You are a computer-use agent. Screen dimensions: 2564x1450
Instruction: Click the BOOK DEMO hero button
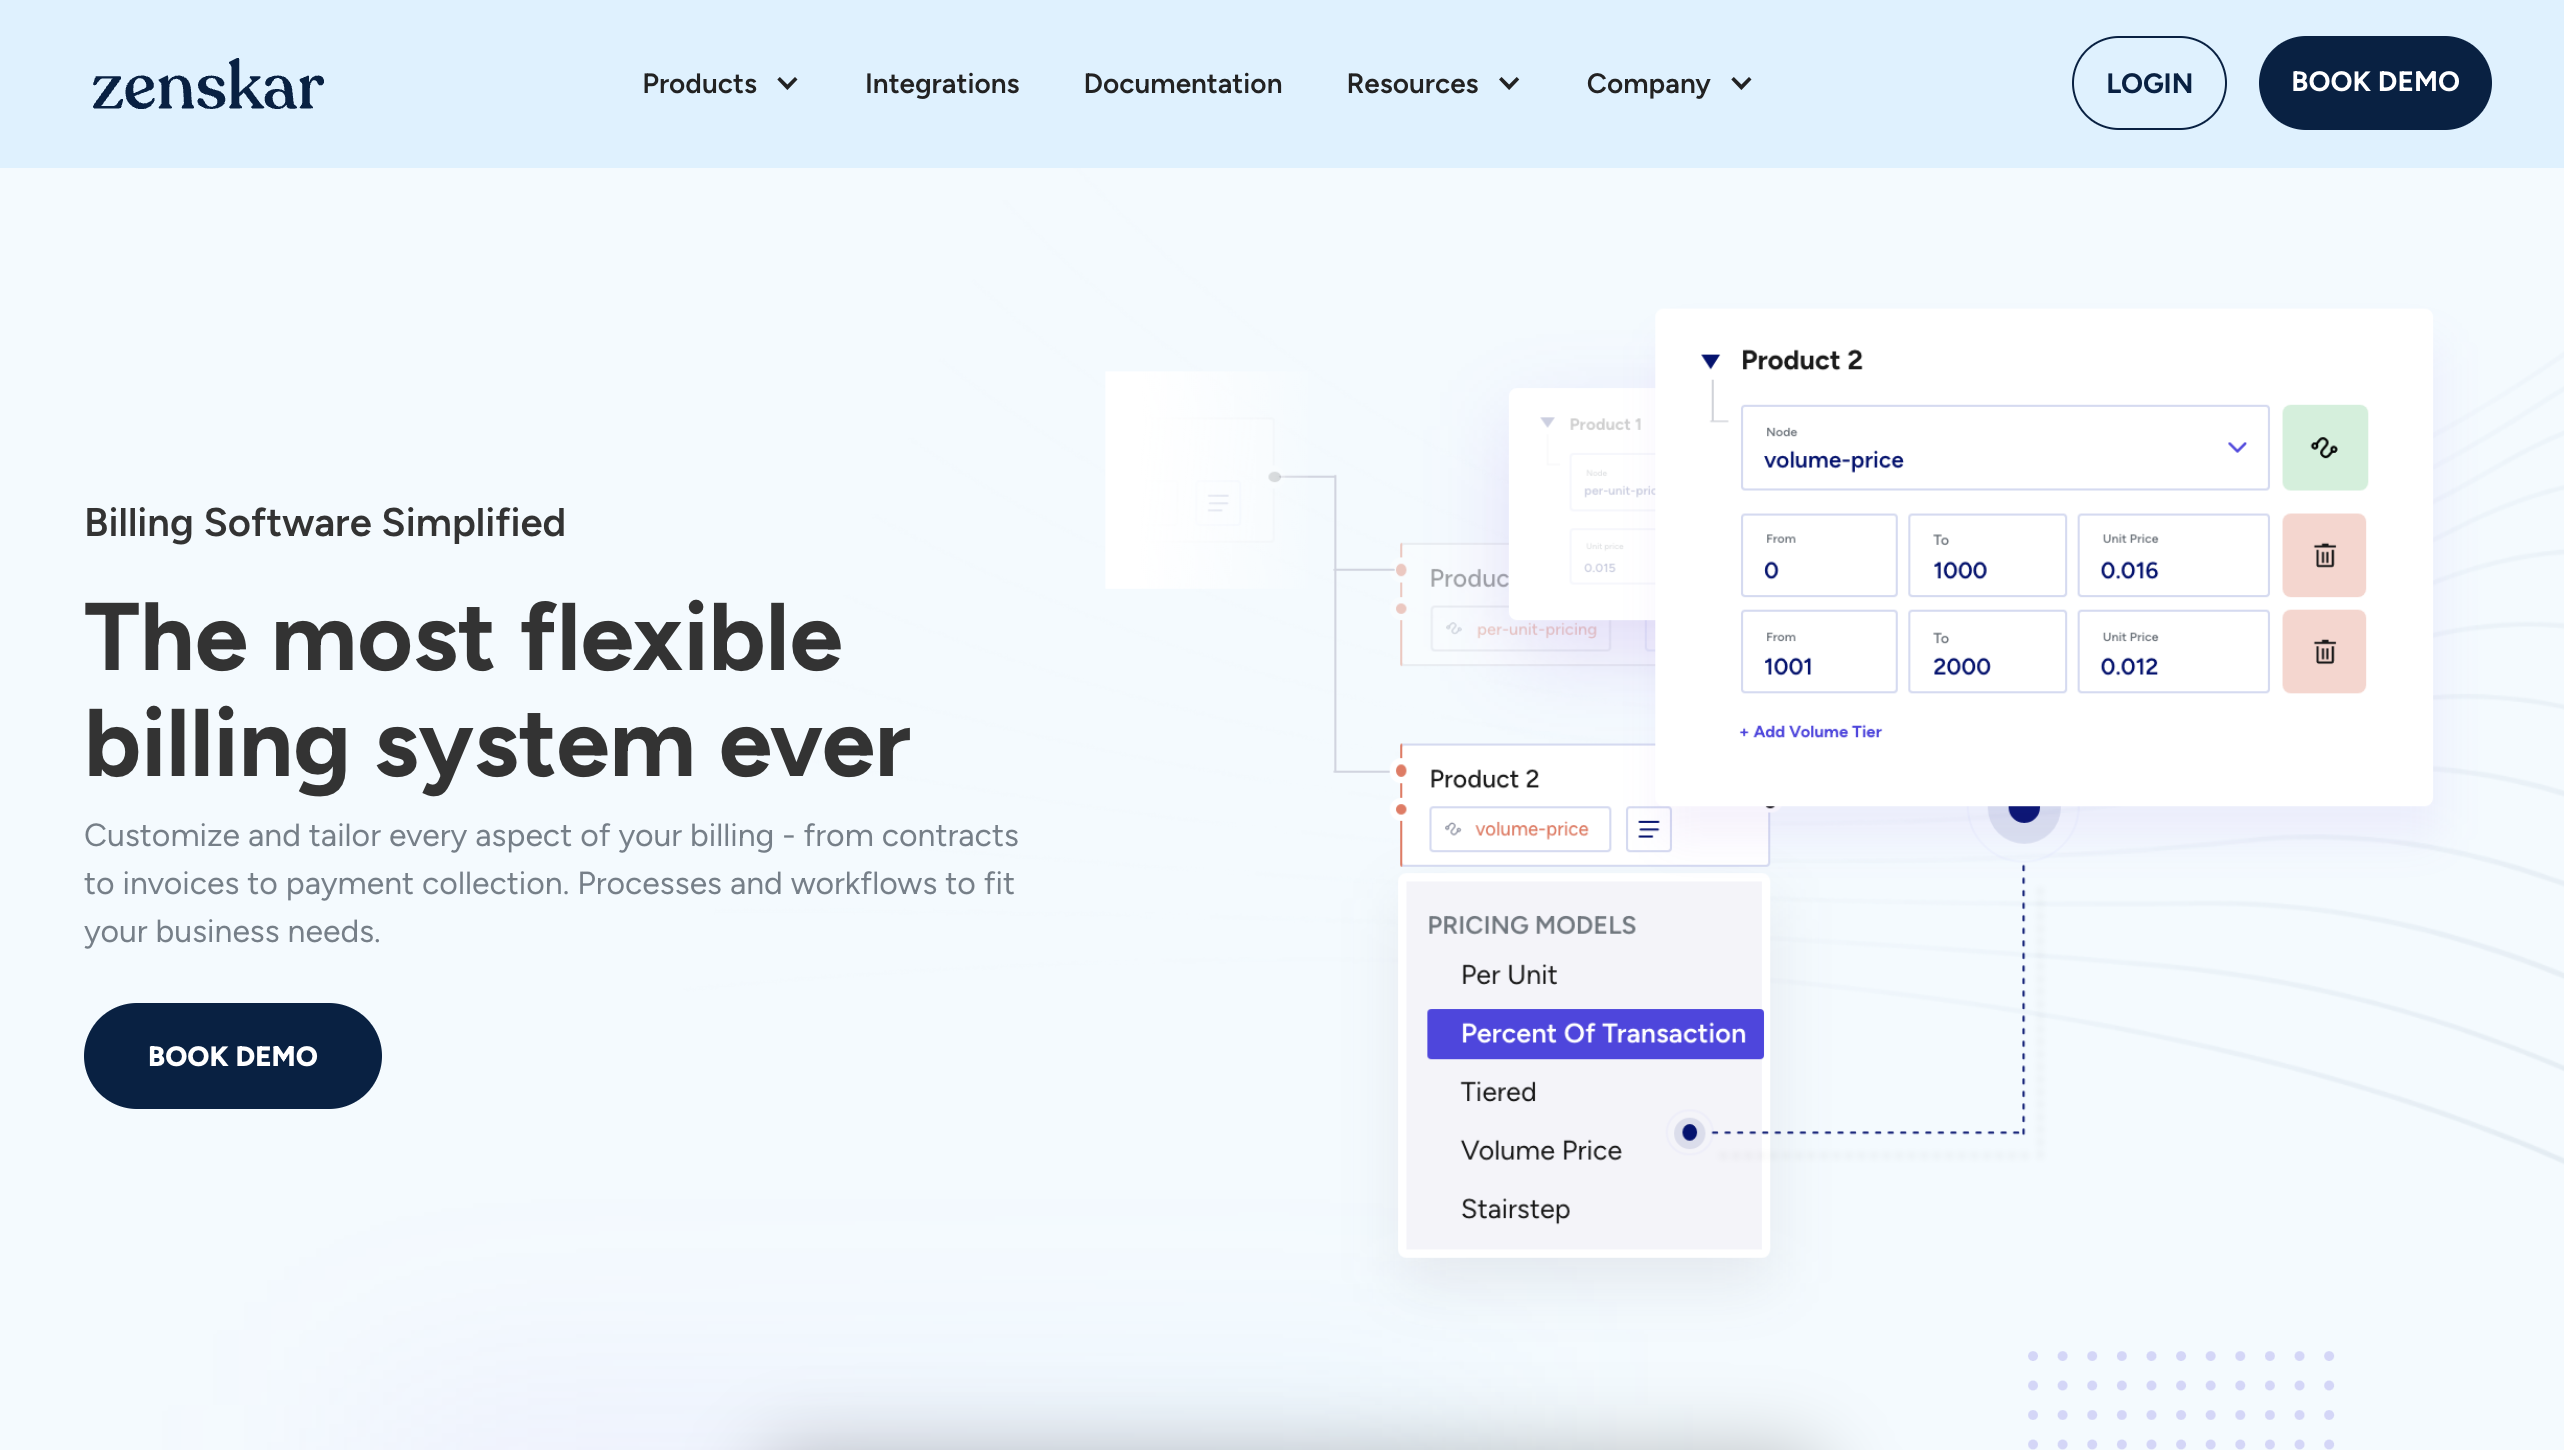[x=232, y=1055]
